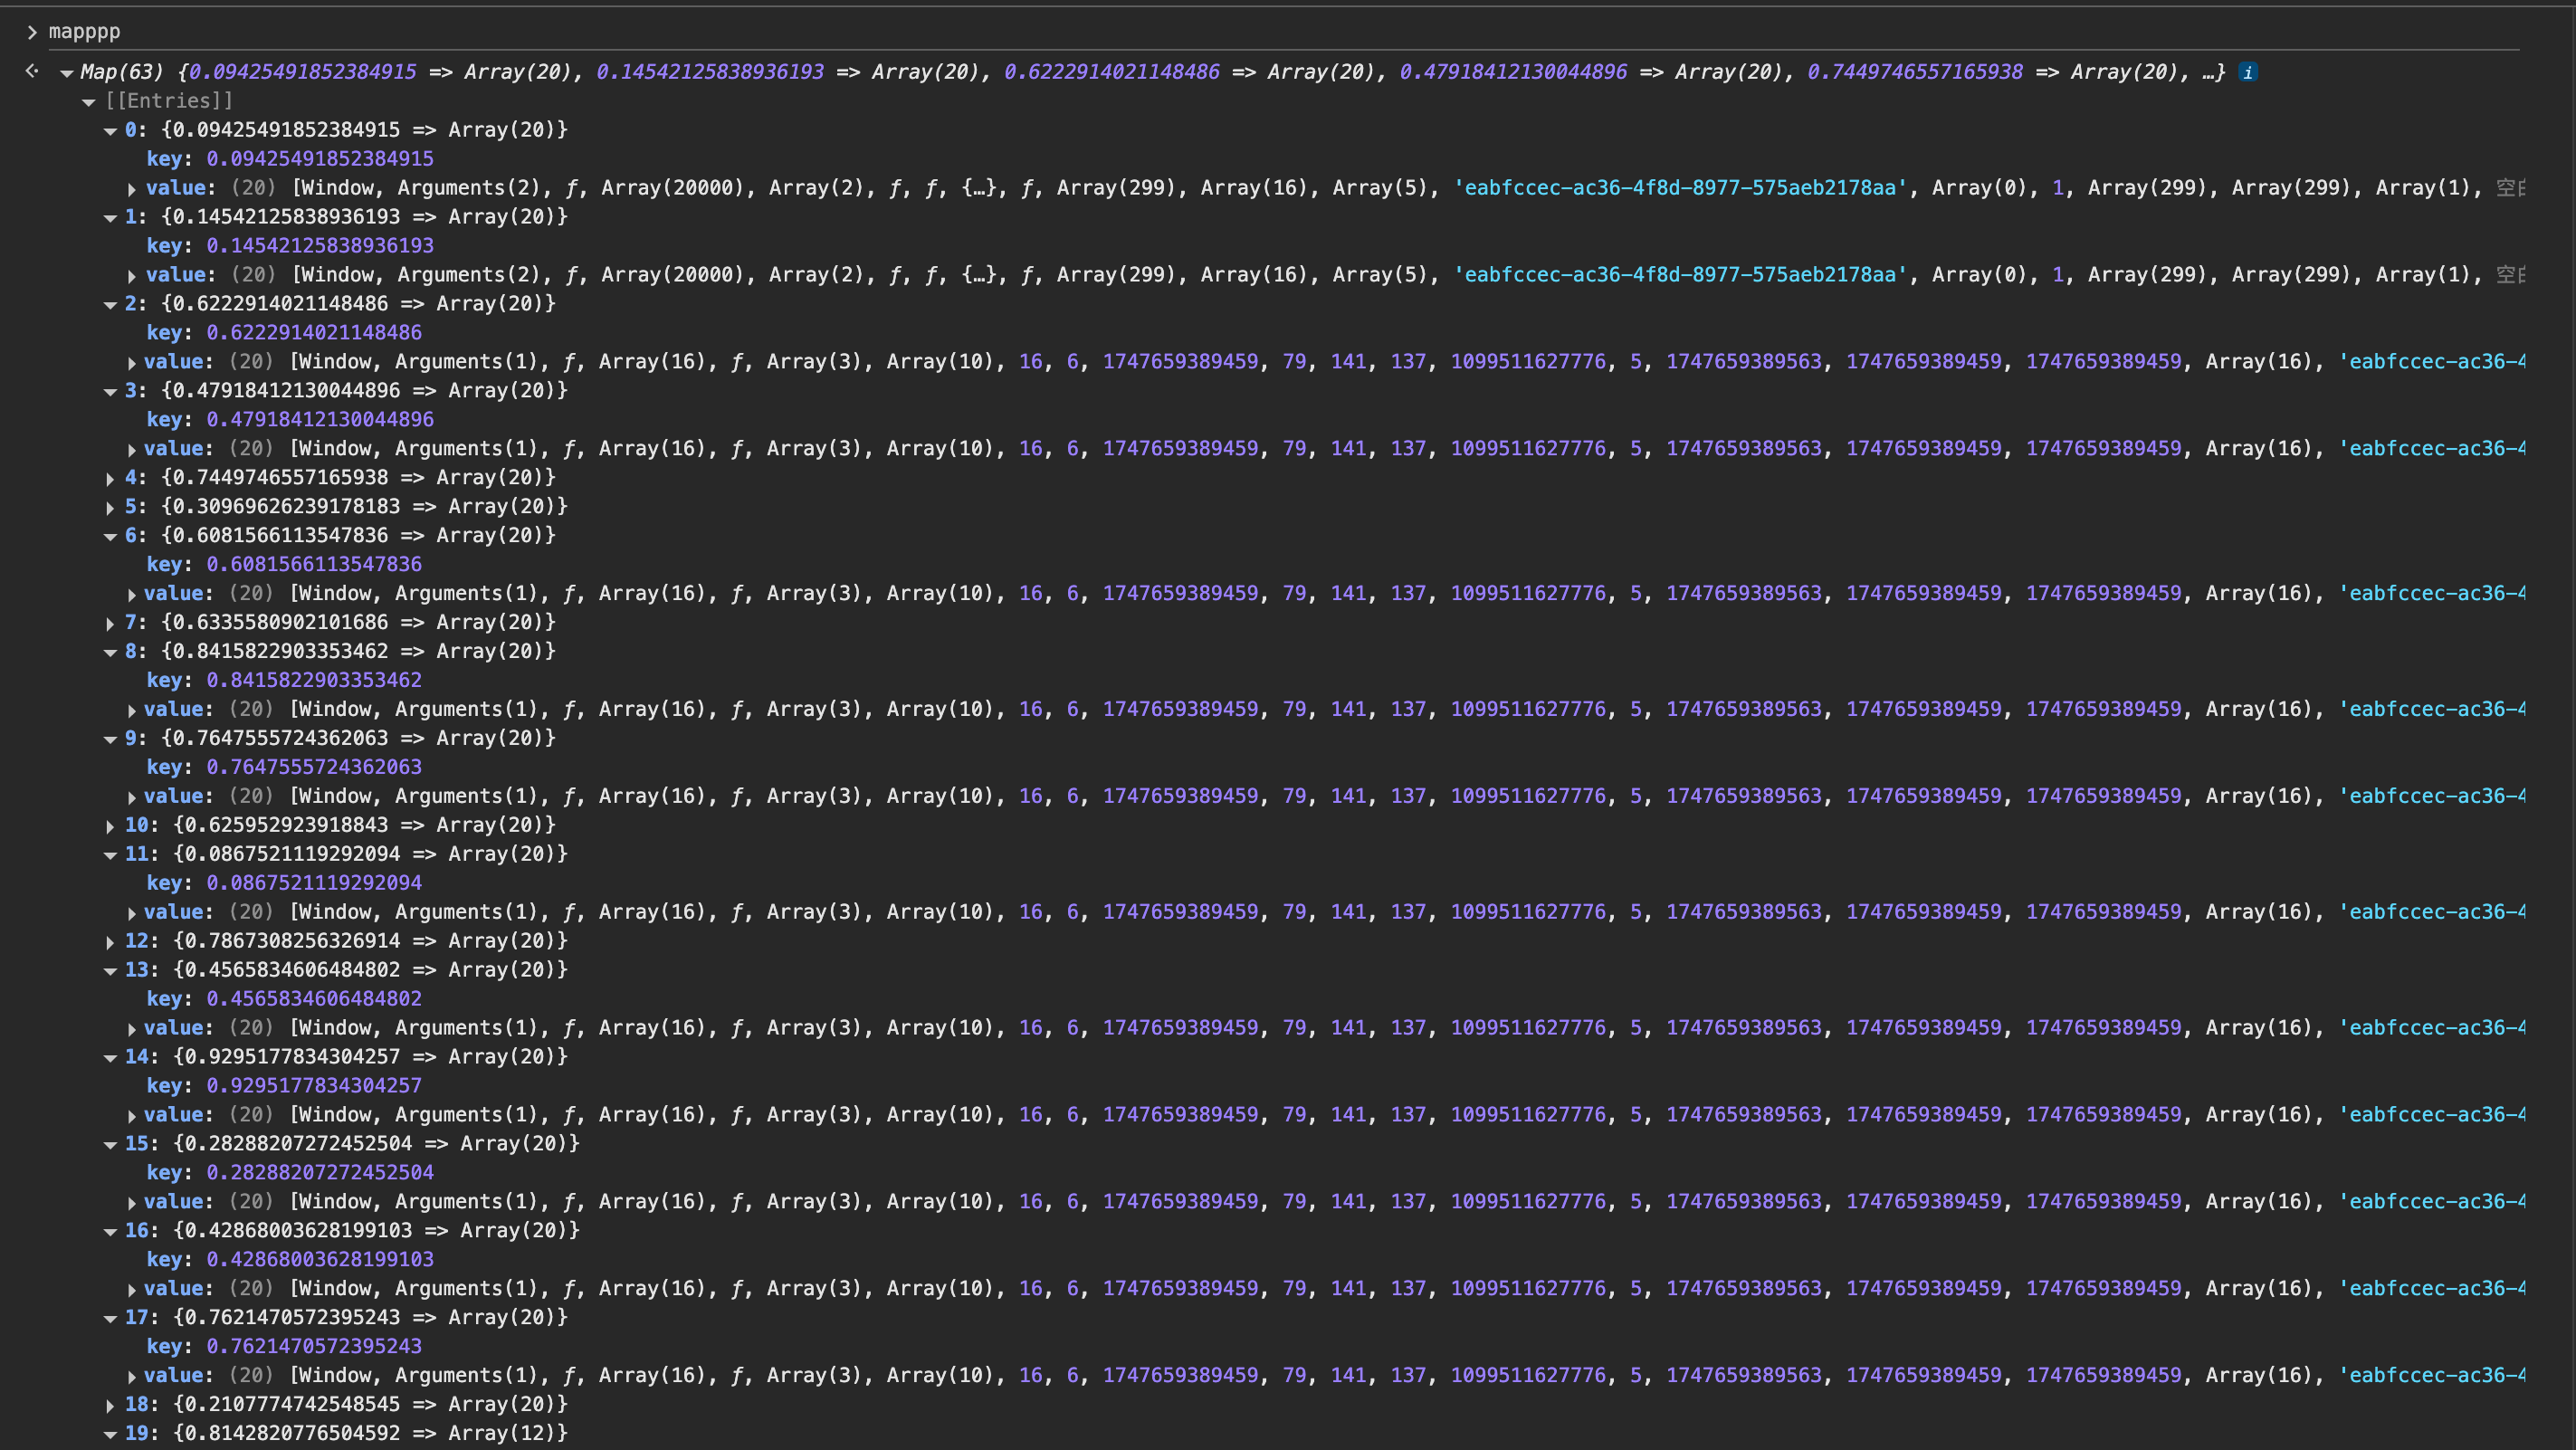Collapse entry 19 containing Array(12)
This screenshot has height=1450, width=2576.
point(111,1435)
